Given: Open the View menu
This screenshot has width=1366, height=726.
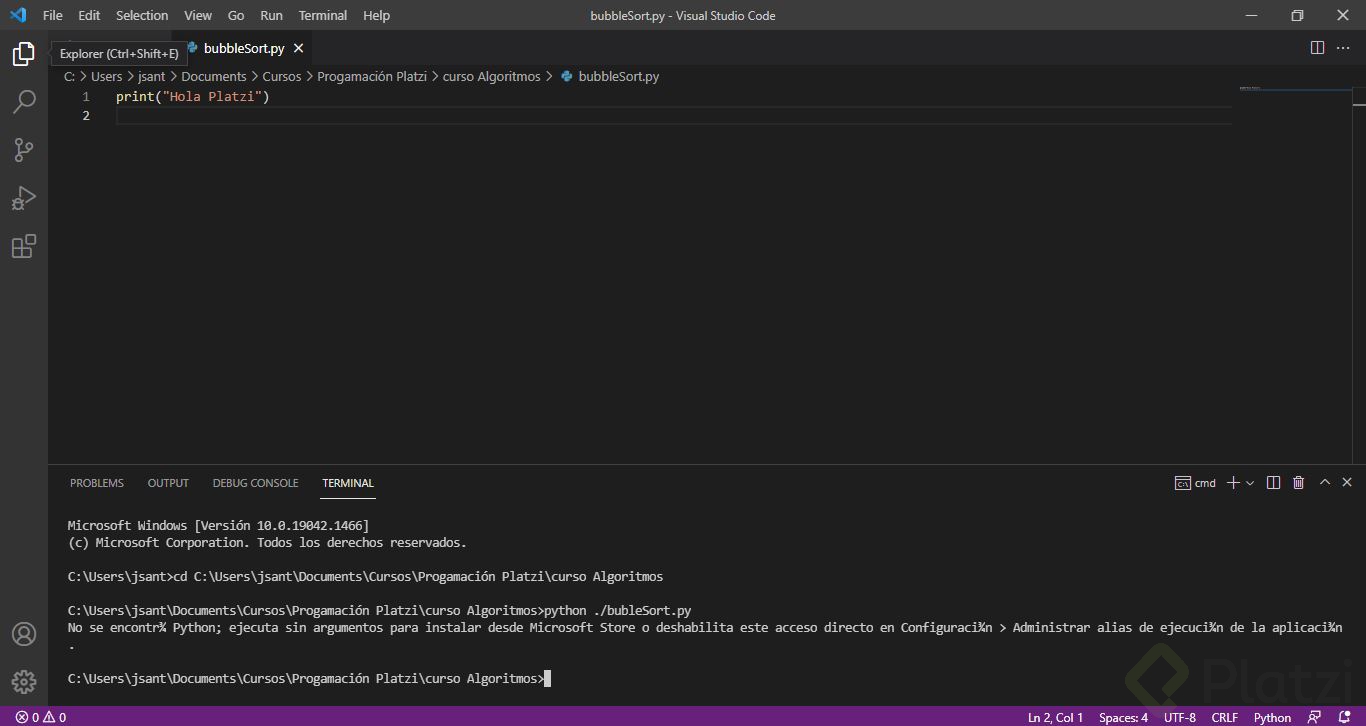Looking at the screenshot, I should (198, 15).
